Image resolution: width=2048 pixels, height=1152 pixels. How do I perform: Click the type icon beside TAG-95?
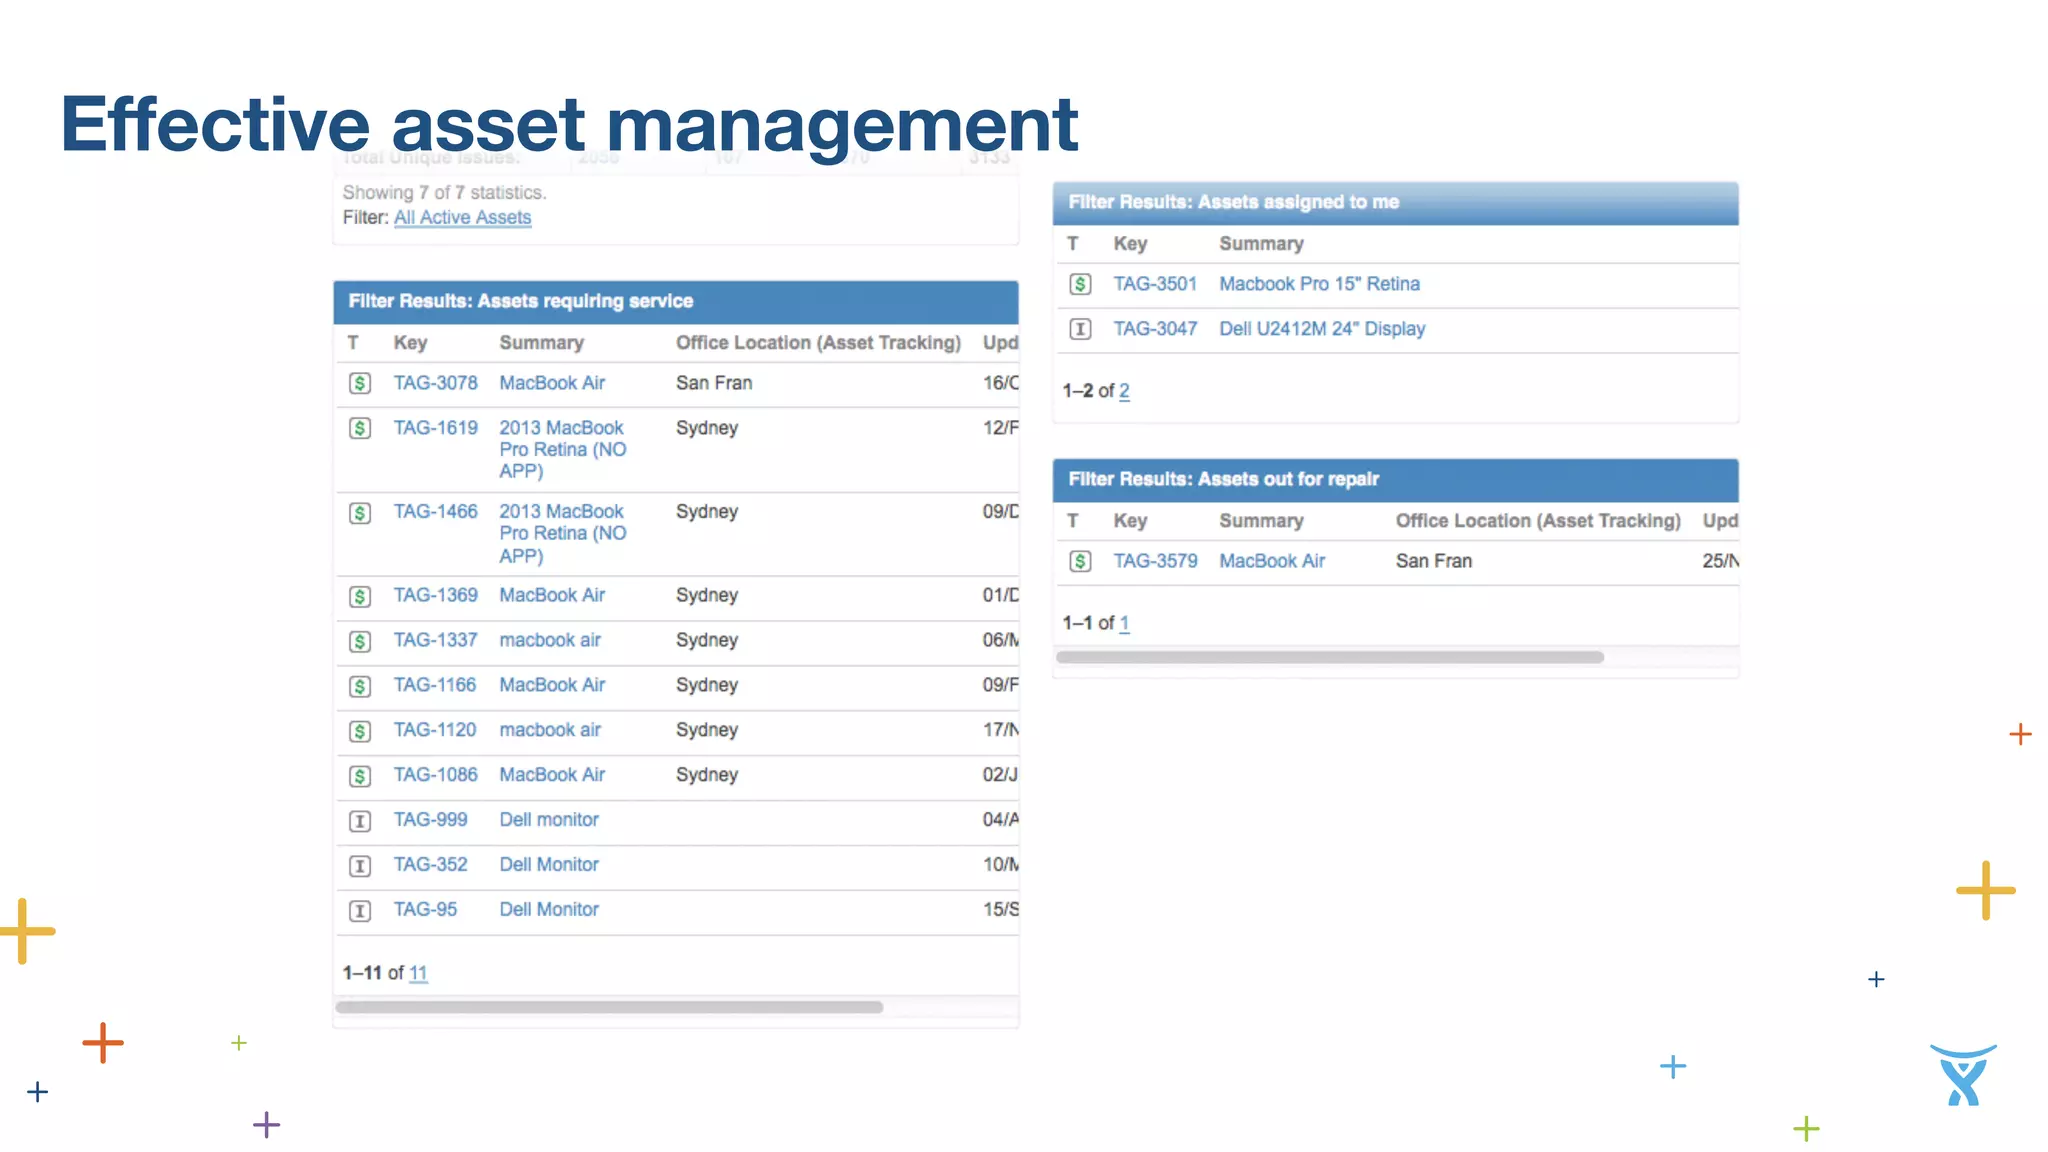(360, 911)
